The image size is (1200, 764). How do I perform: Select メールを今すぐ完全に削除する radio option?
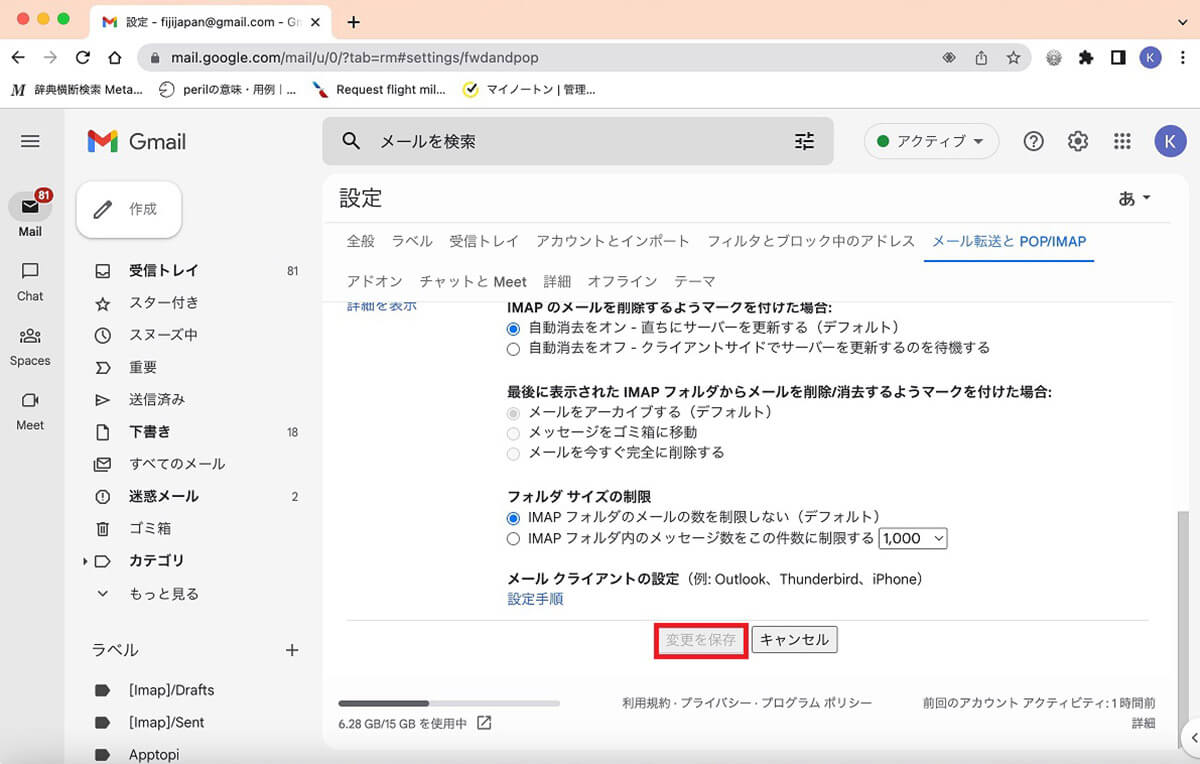tap(513, 454)
